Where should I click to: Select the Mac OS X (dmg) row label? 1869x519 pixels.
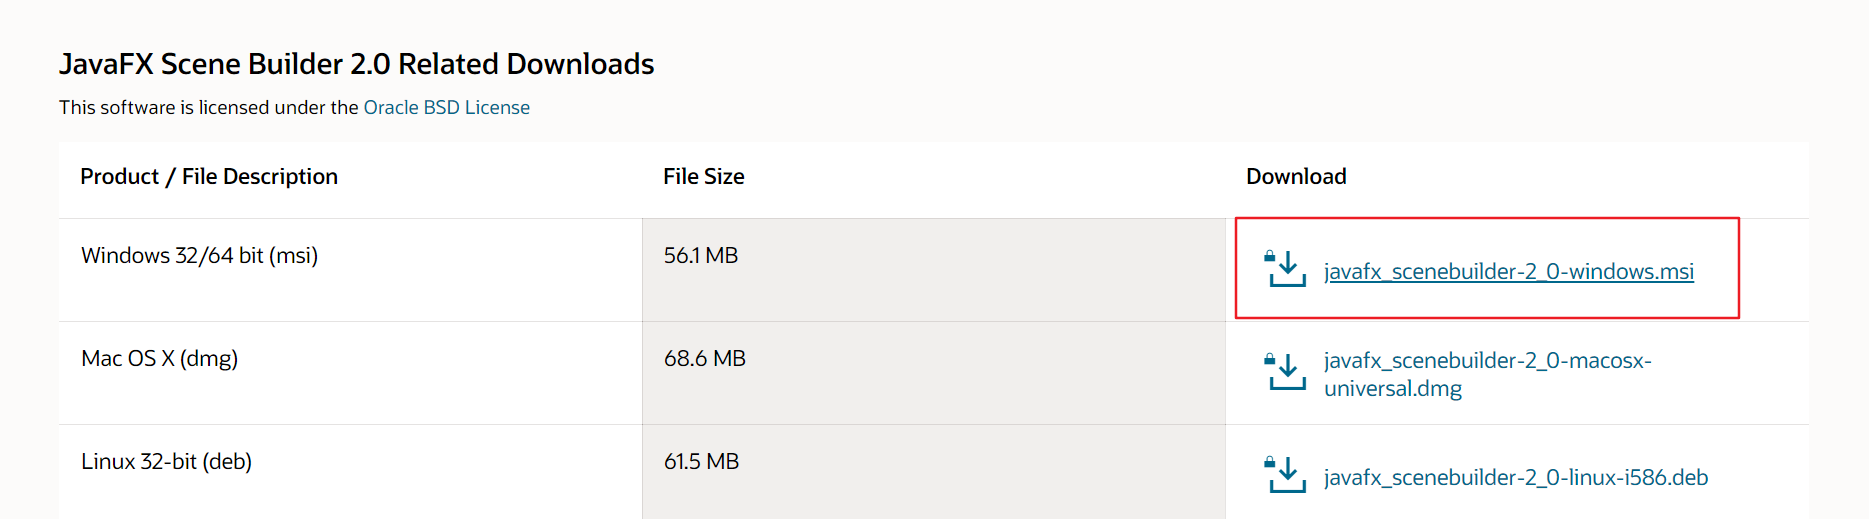click(x=160, y=358)
